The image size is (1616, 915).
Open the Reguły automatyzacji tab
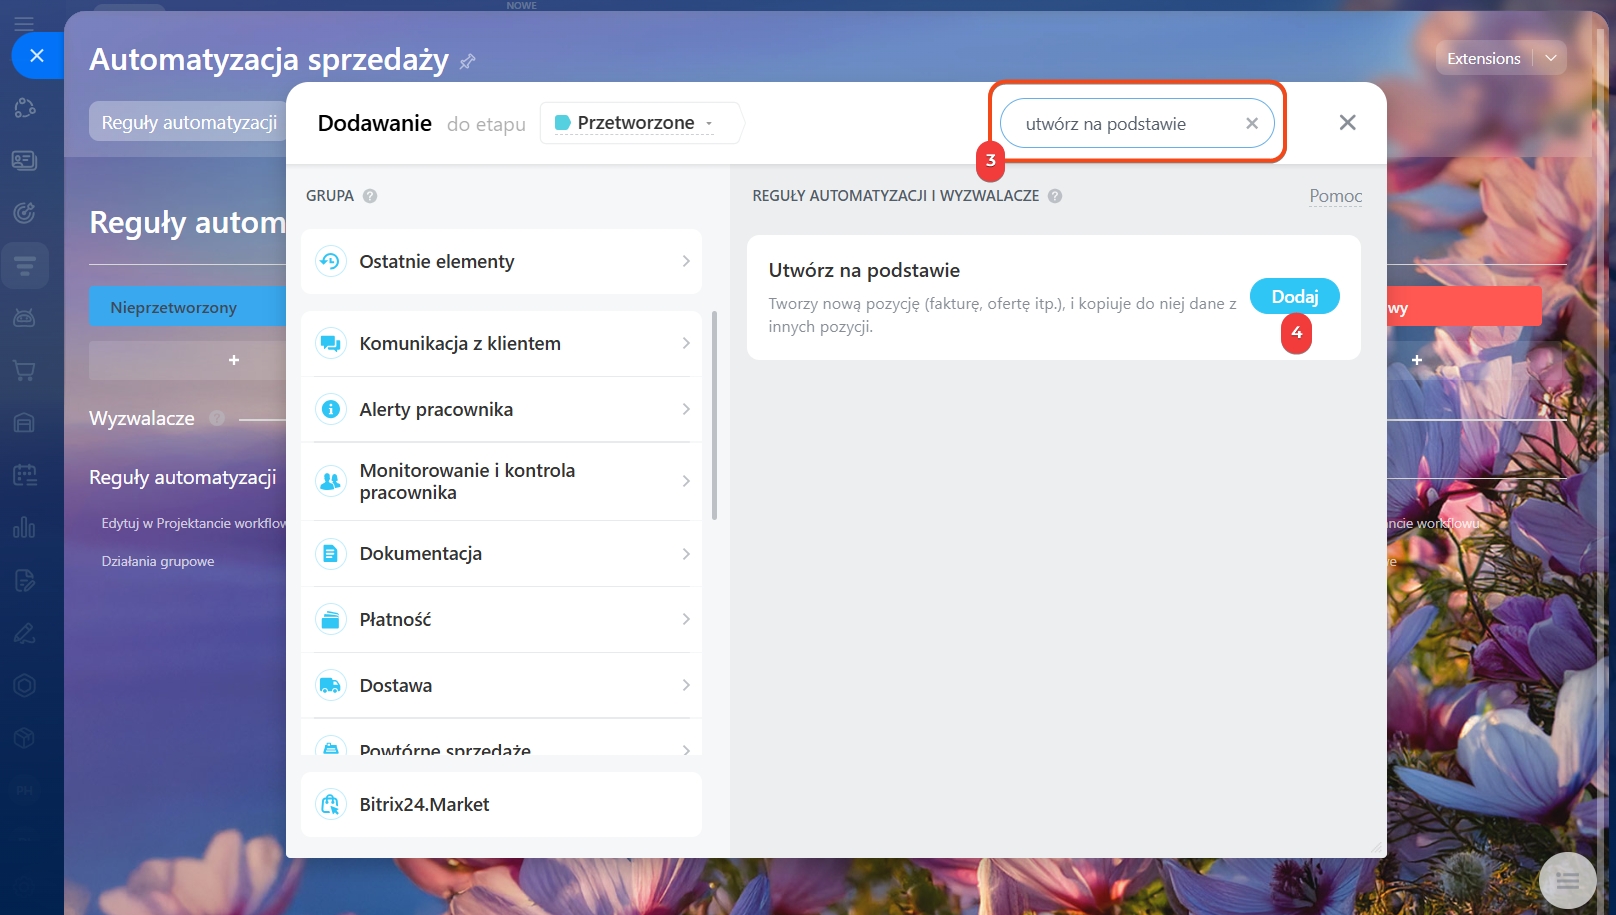189,122
